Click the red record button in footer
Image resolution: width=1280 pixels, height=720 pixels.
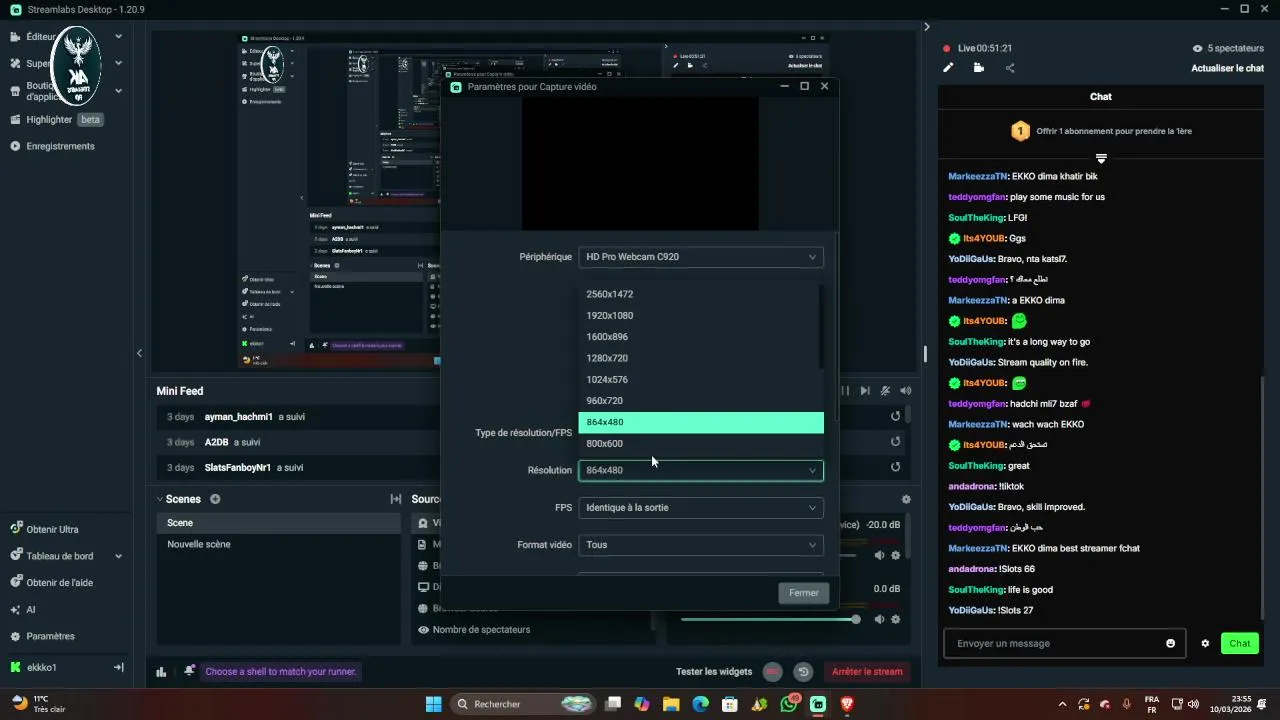773,672
